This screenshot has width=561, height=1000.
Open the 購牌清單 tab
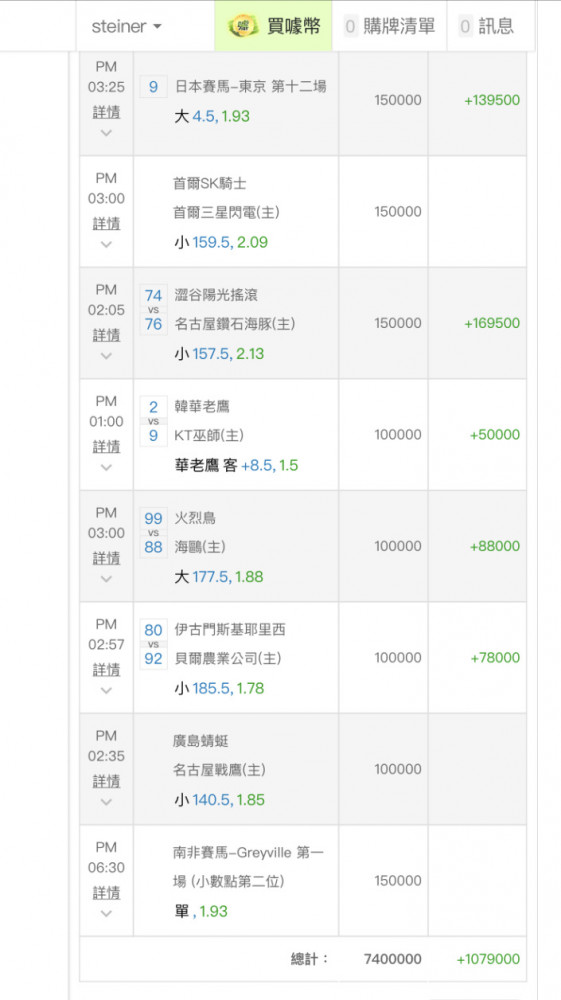390,26
